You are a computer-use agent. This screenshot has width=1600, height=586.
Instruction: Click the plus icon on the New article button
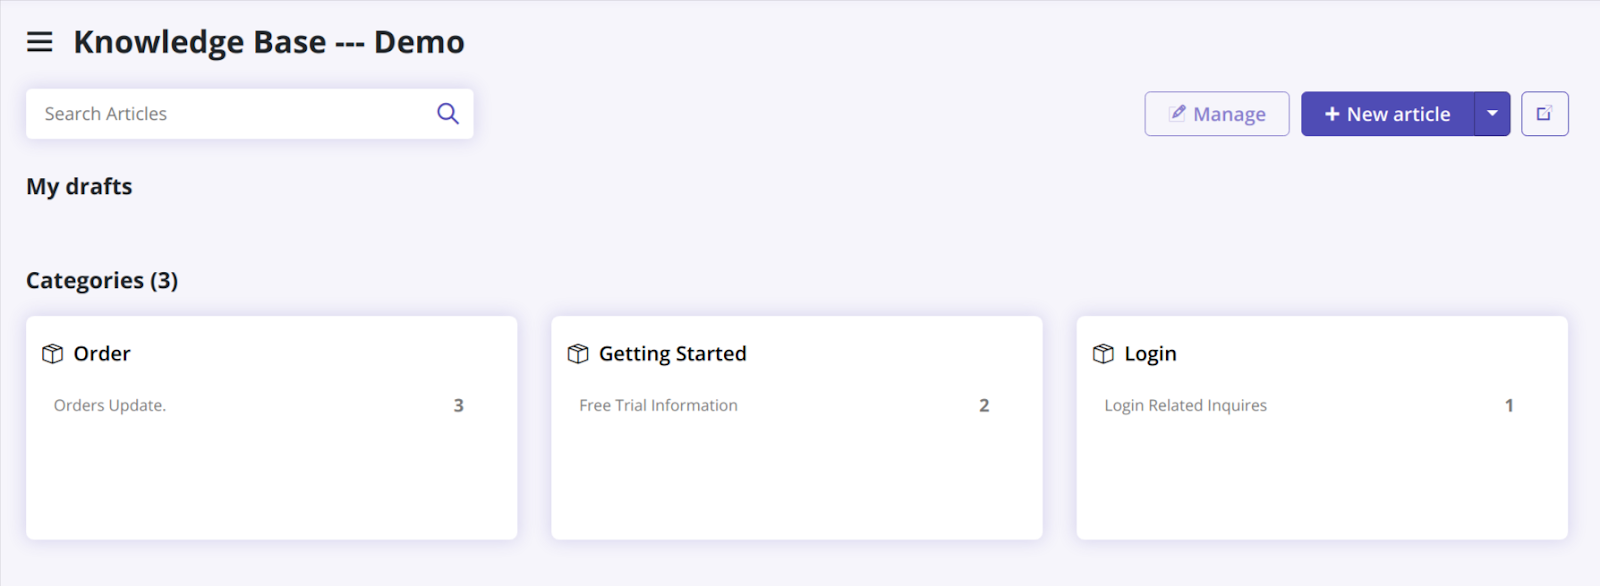(1332, 113)
